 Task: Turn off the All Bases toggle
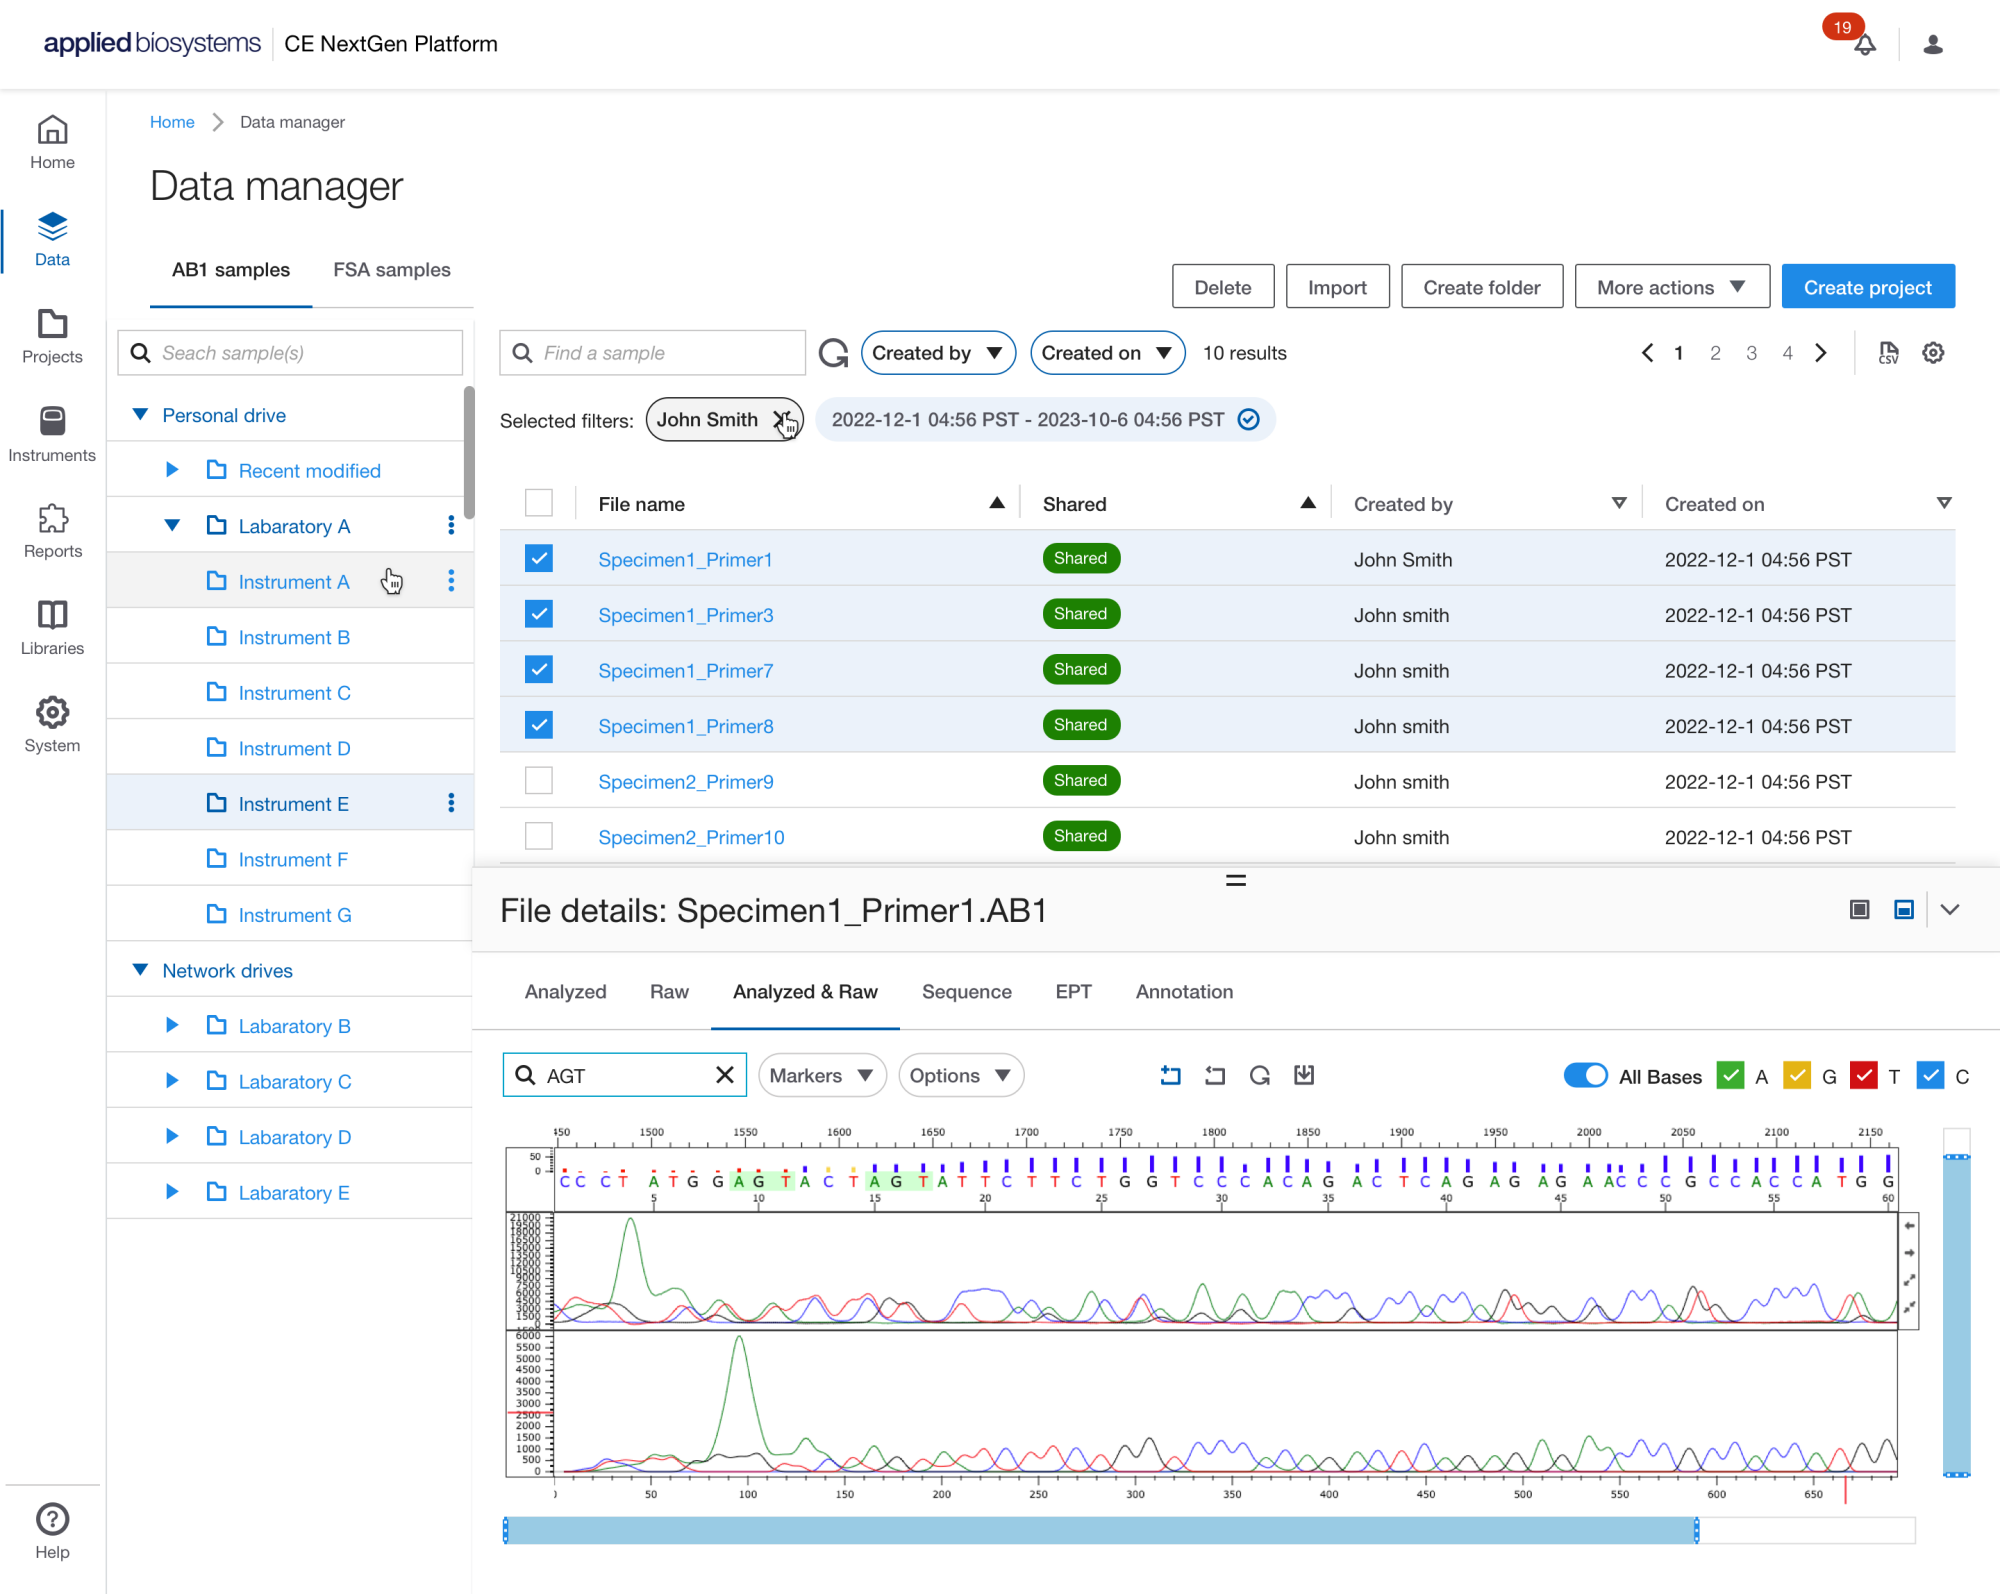click(x=1585, y=1075)
